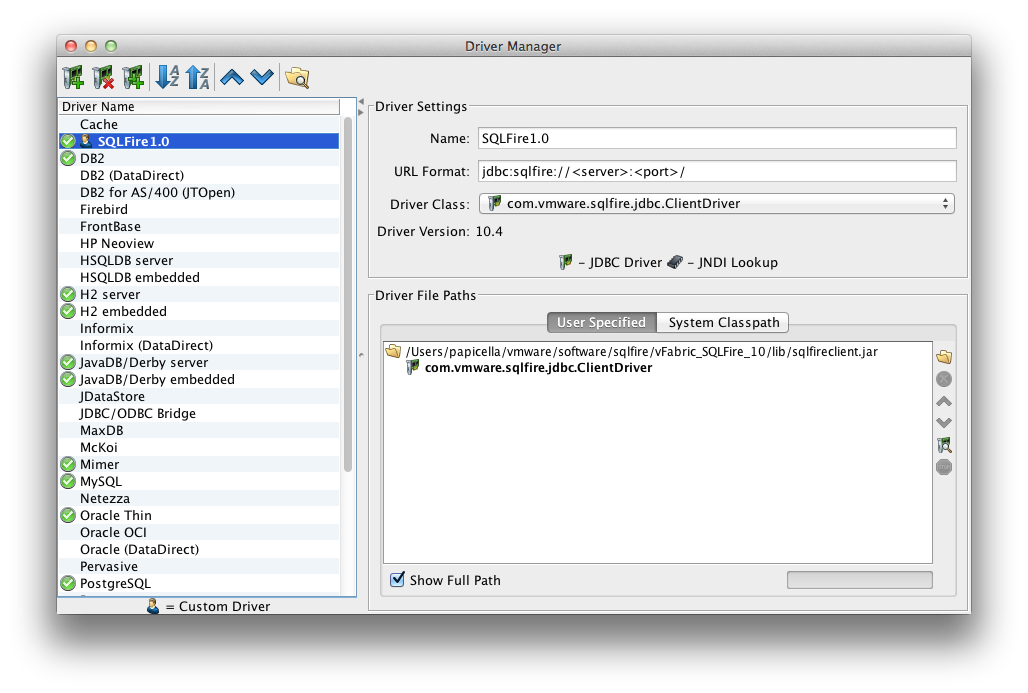Switch to the System Classpath tab
This screenshot has width=1028, height=693.
[x=723, y=322]
